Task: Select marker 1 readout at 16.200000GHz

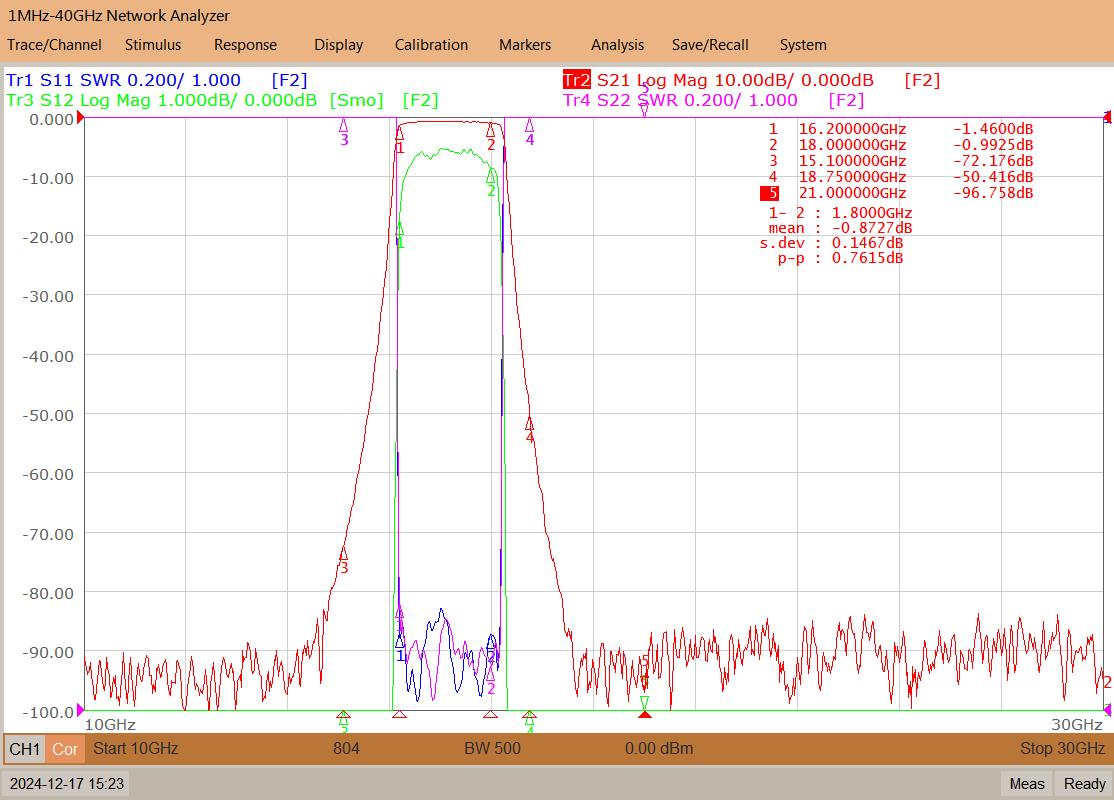Action: pos(900,129)
